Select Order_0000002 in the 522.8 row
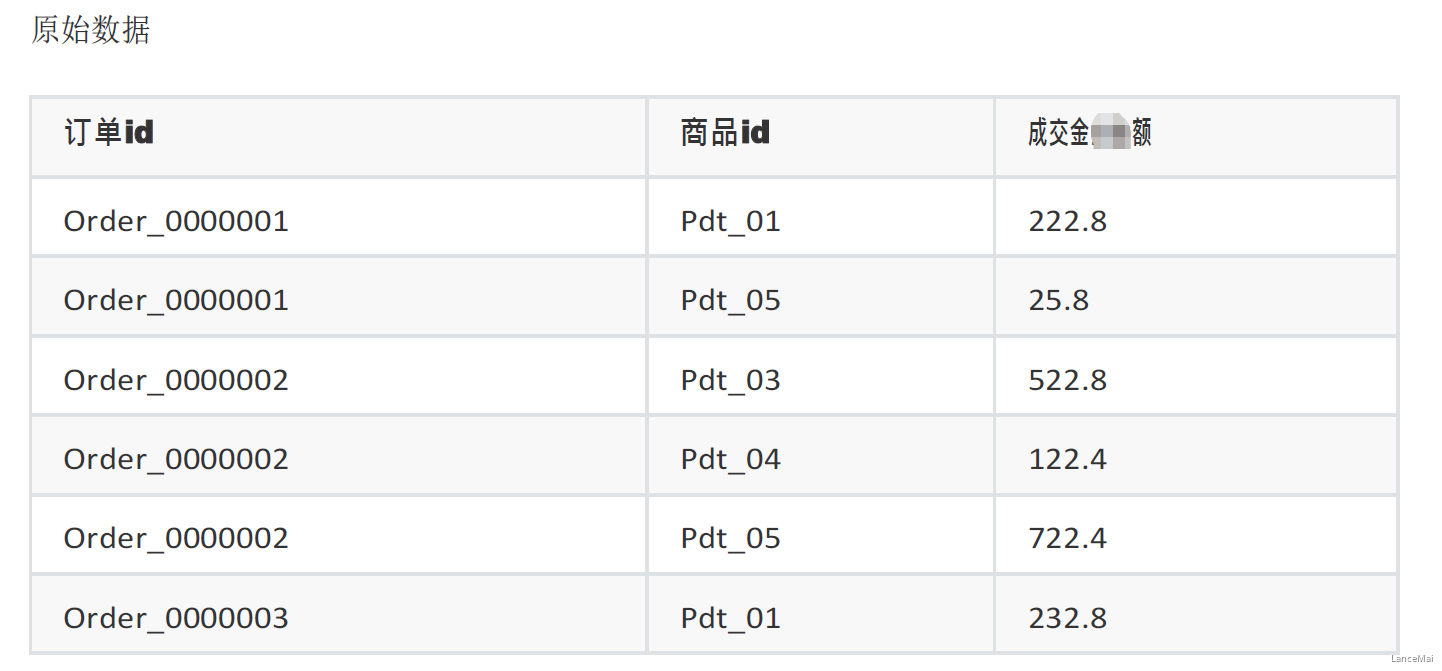Viewport: 1442px width, 671px height. pos(176,380)
